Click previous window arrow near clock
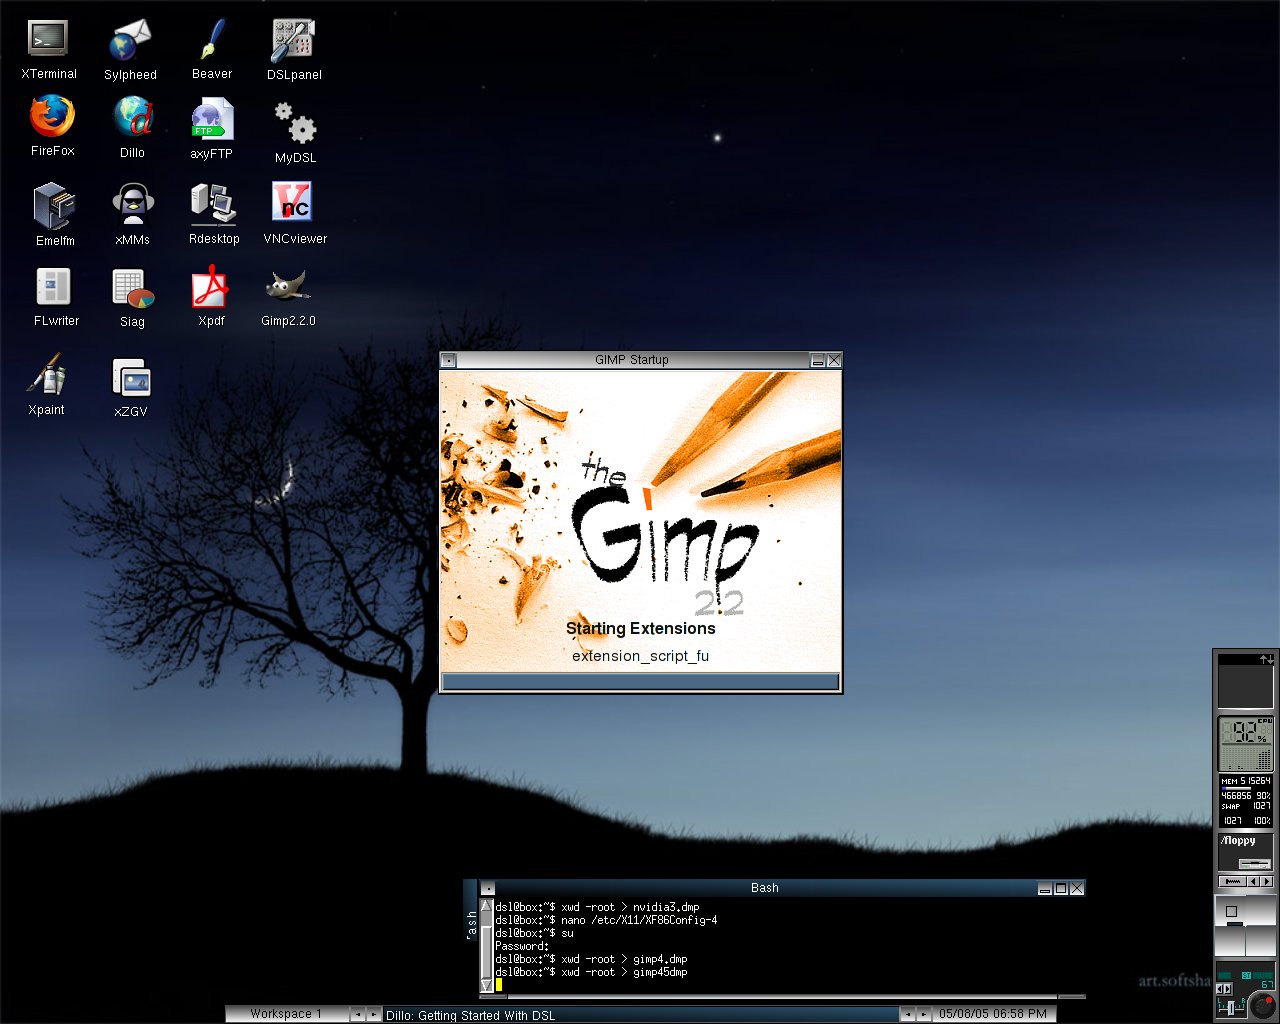Image resolution: width=1280 pixels, height=1024 pixels. (x=908, y=1015)
